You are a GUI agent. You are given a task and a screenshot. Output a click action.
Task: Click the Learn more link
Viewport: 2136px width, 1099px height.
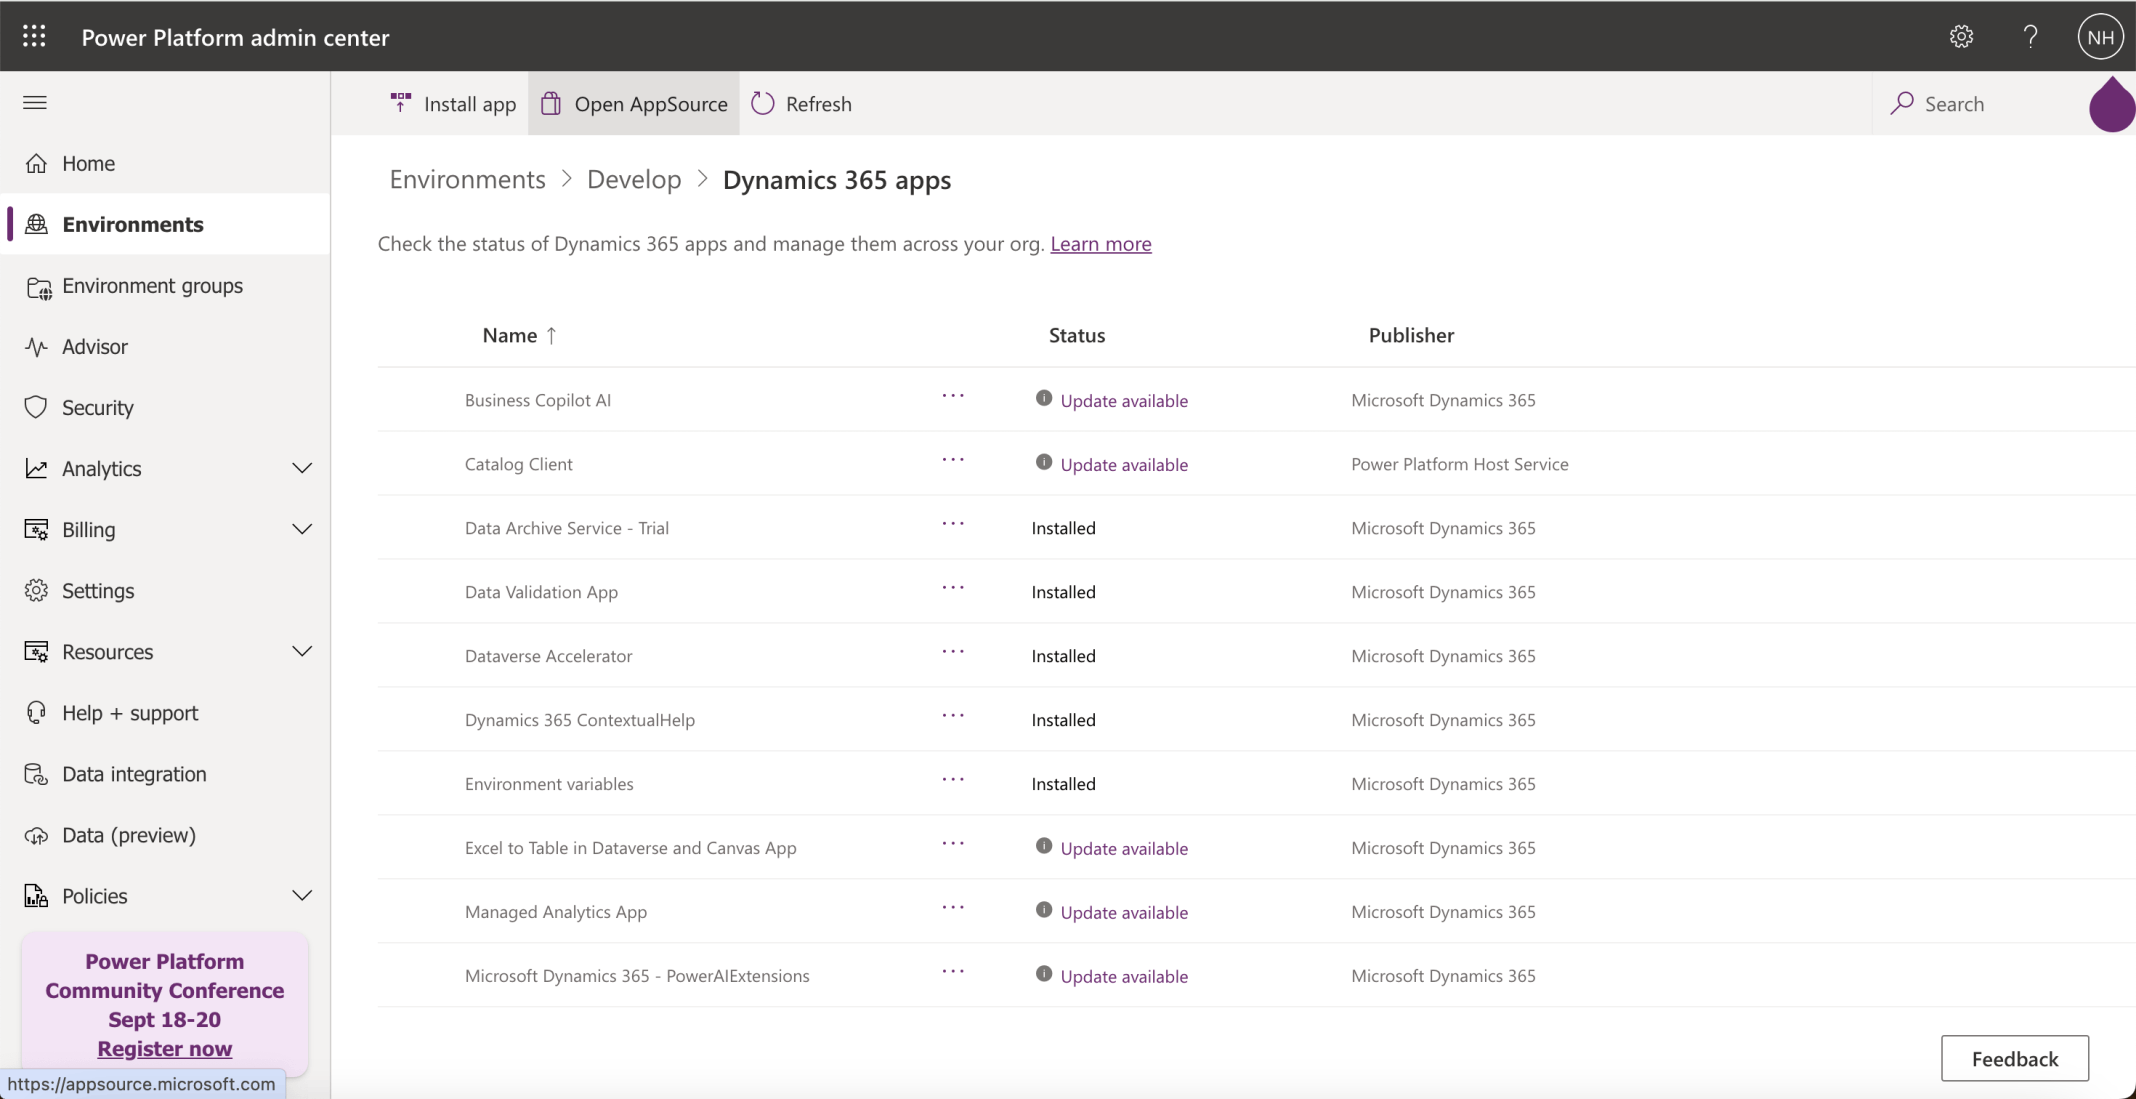(x=1100, y=244)
